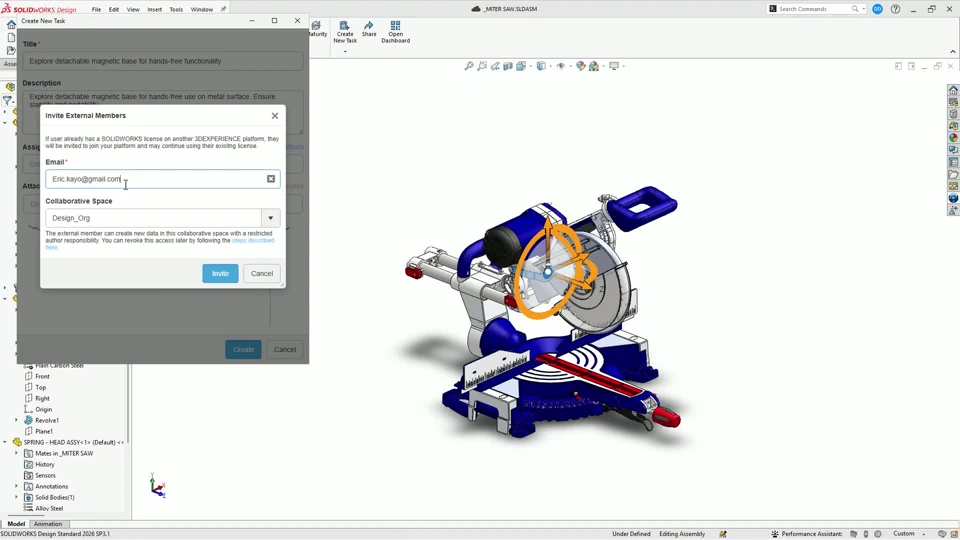Image resolution: width=960 pixels, height=540 pixels.
Task: Click the Zoom to Fit magnifier icon
Action: (469, 66)
